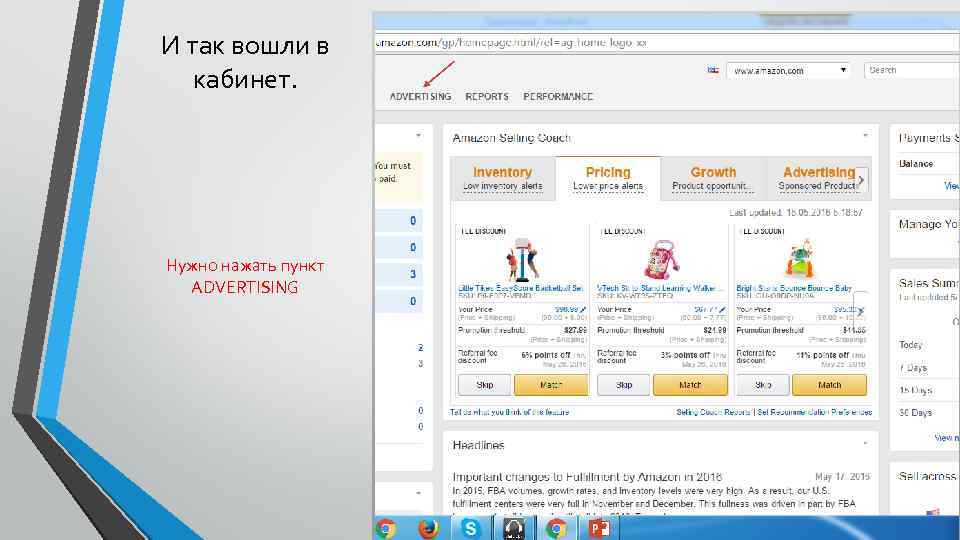960x540 pixels.
Task: Skip the Little Tikes Basketball recommendation
Action: pyautogui.click(x=484, y=385)
